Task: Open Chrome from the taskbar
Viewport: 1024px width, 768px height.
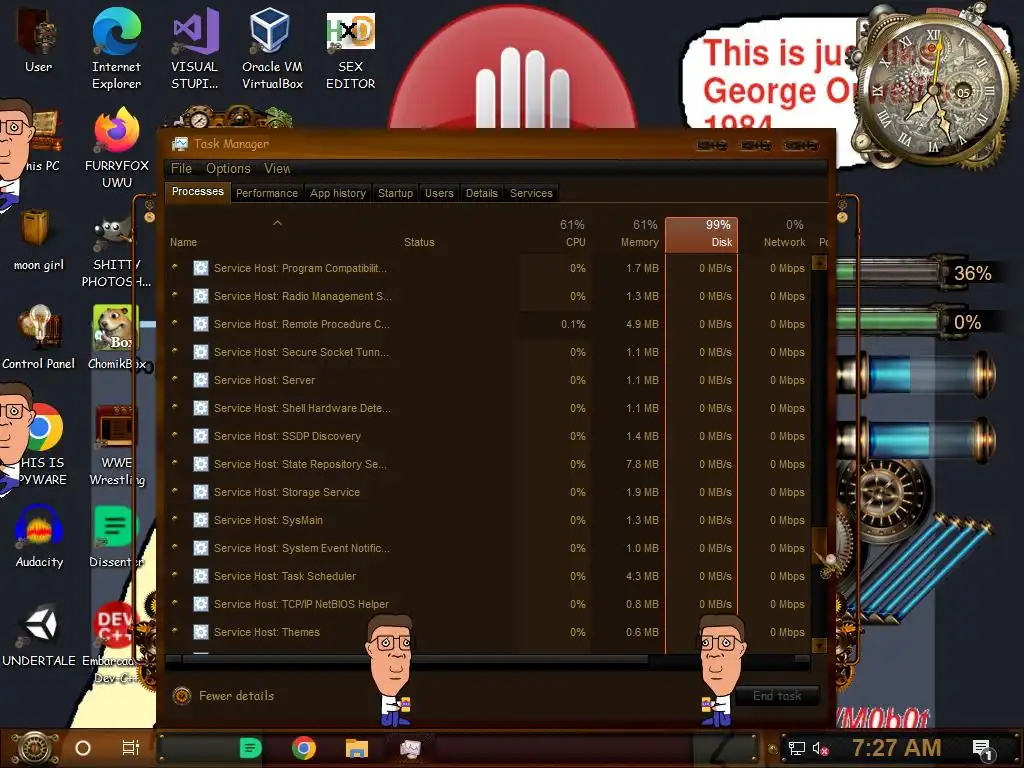Action: pyautogui.click(x=304, y=748)
